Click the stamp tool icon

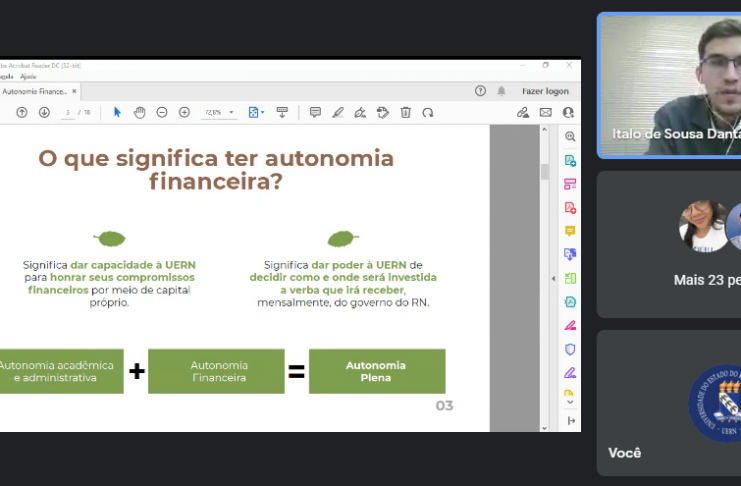(x=383, y=113)
